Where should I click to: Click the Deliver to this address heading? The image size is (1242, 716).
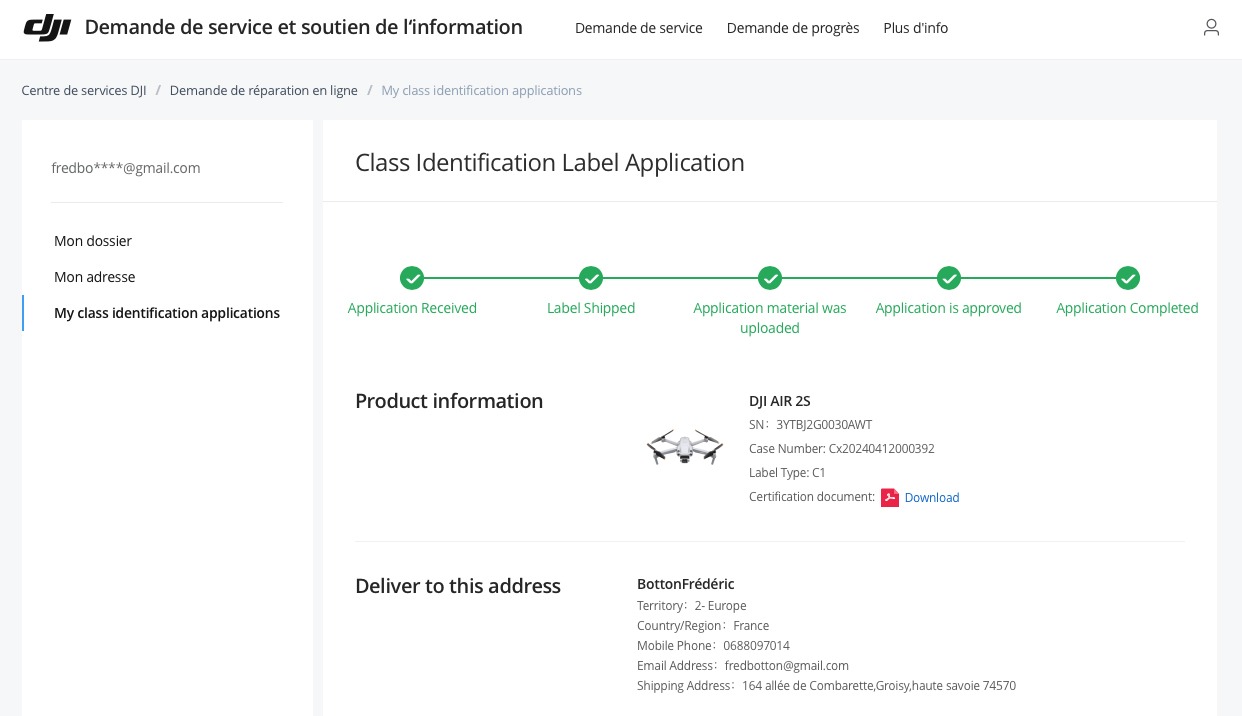tap(458, 586)
